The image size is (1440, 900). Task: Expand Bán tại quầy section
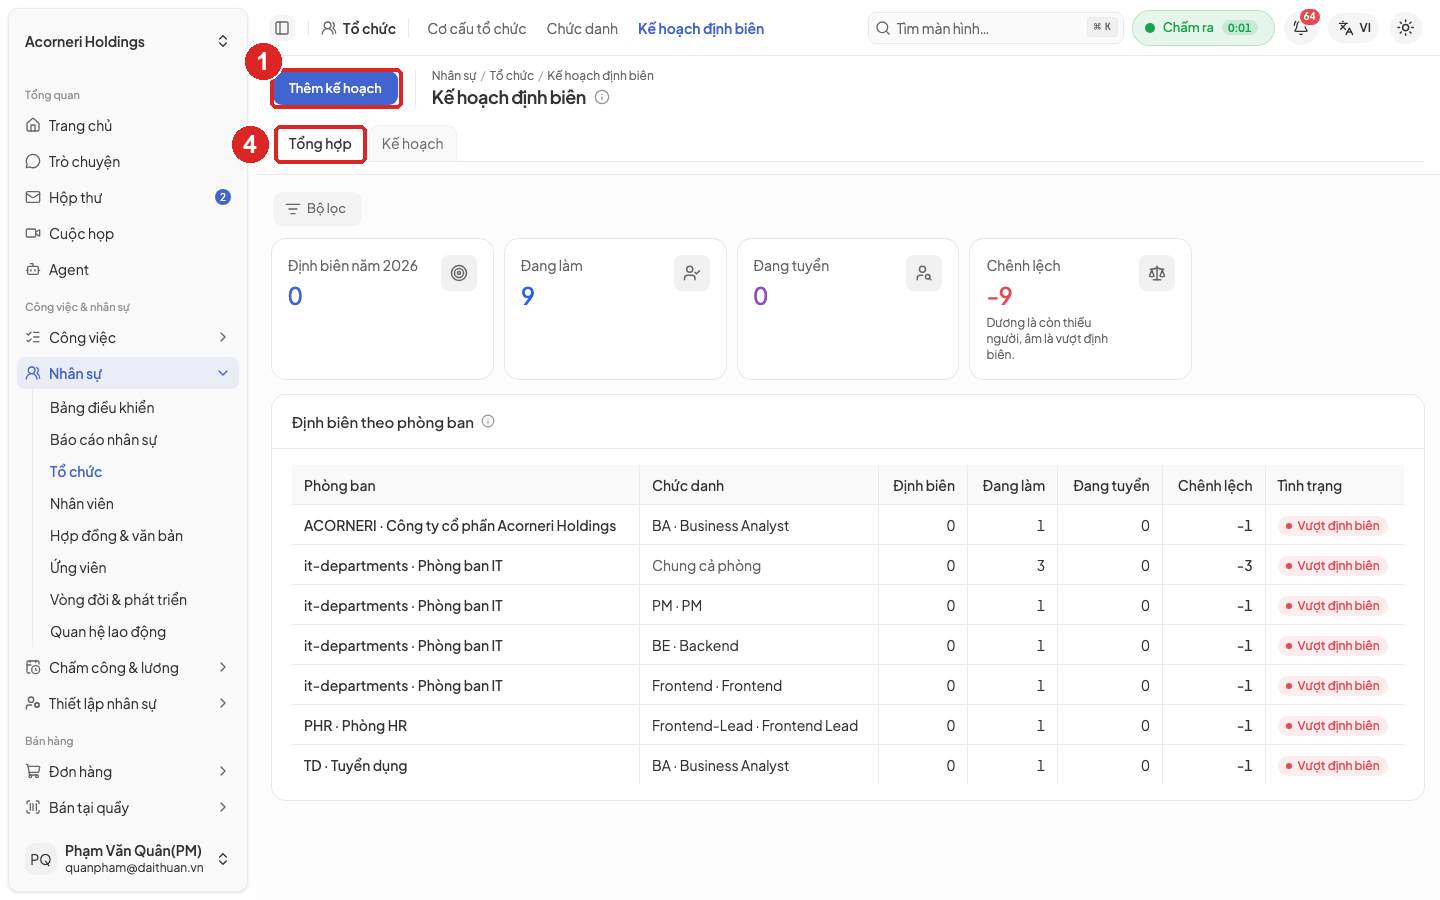point(128,808)
